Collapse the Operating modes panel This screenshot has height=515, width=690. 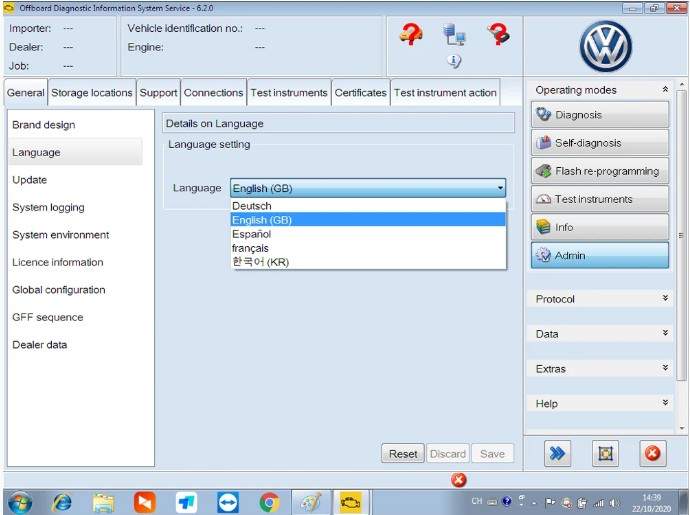(665, 89)
